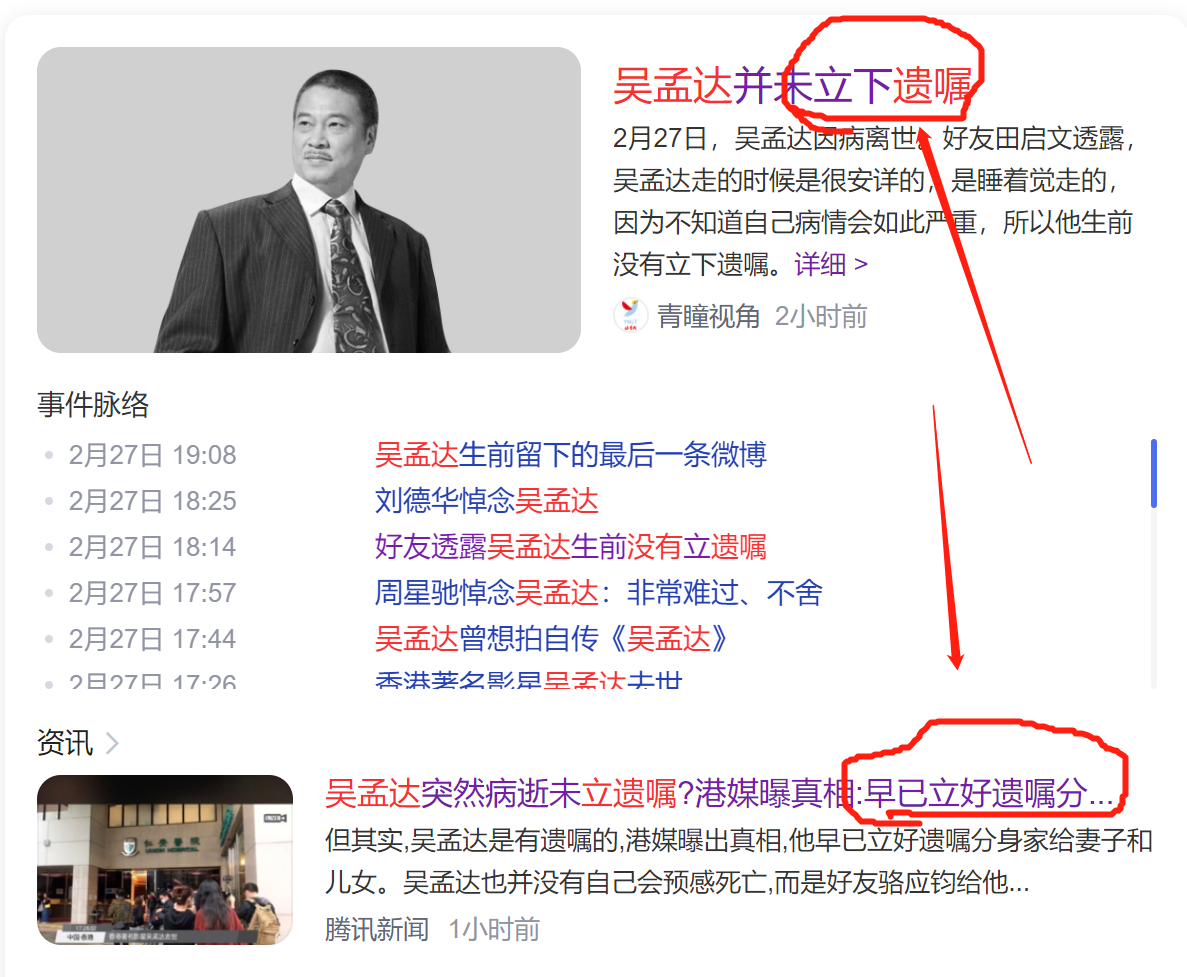Open the 资讯 section heading
Image resolution: width=1187 pixels, height=977 pixels.
coord(65,742)
